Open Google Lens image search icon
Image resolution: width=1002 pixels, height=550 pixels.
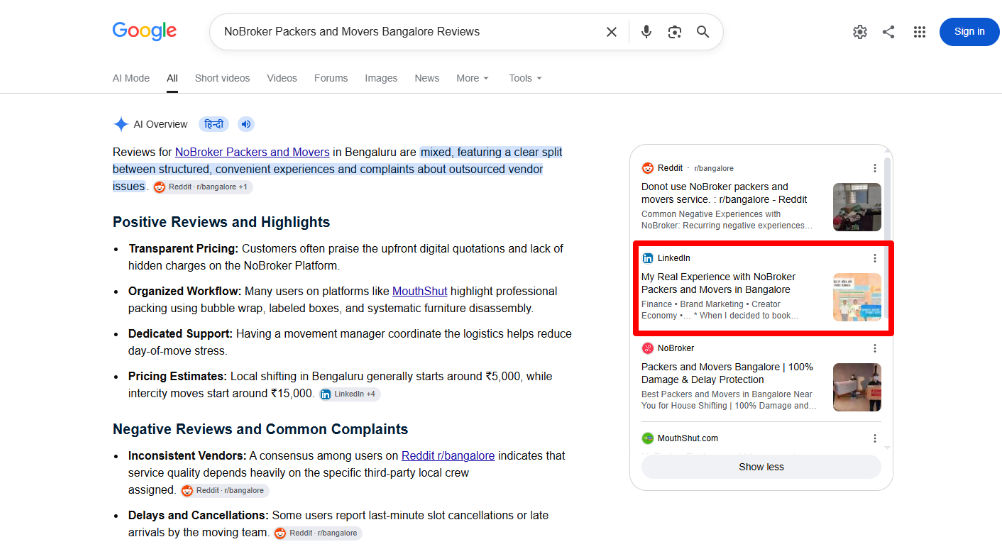pos(674,32)
